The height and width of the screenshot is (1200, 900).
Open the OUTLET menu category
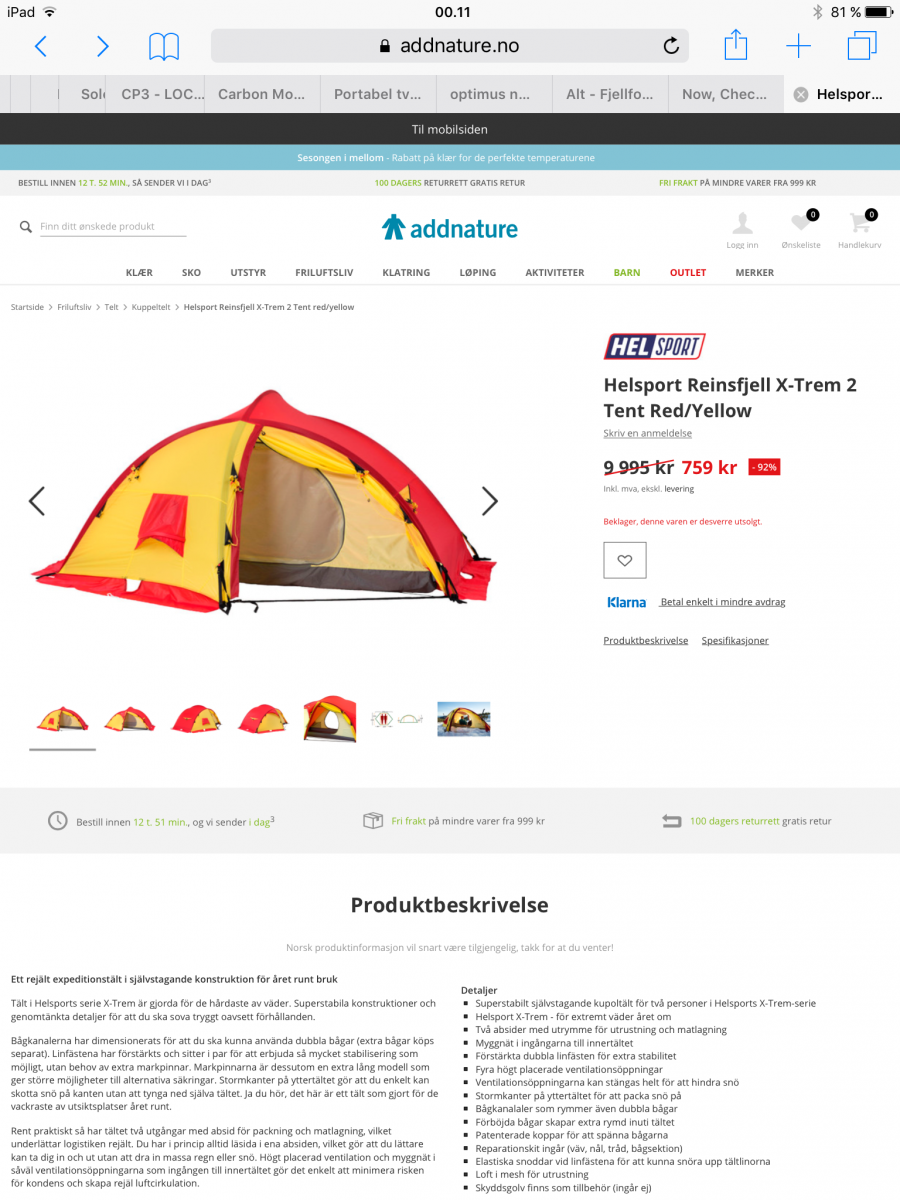688,272
